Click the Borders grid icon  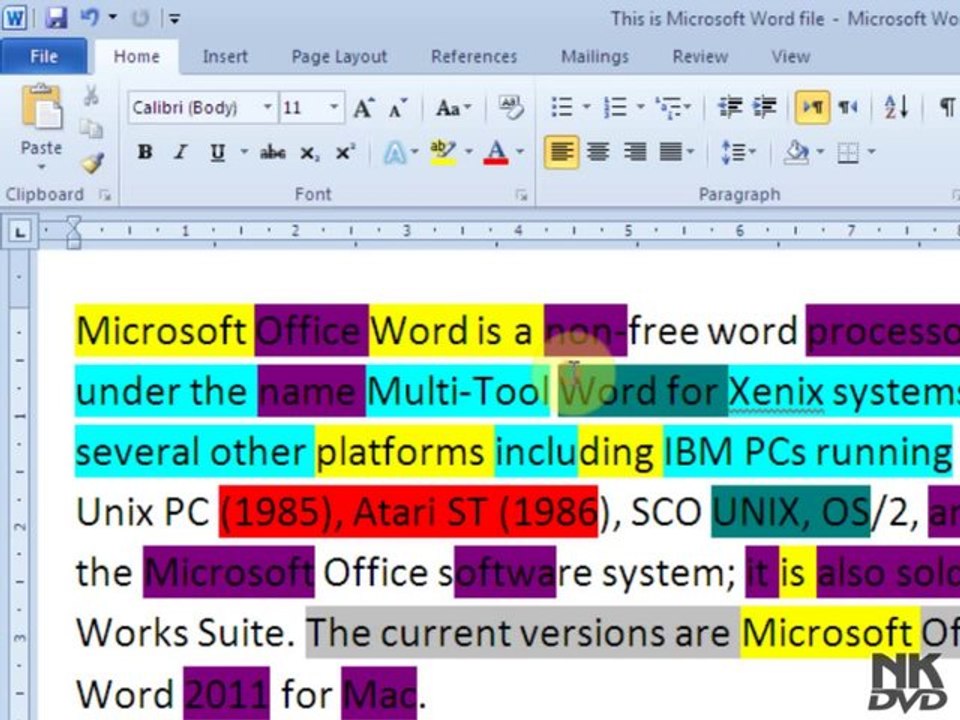pyautogui.click(x=848, y=152)
